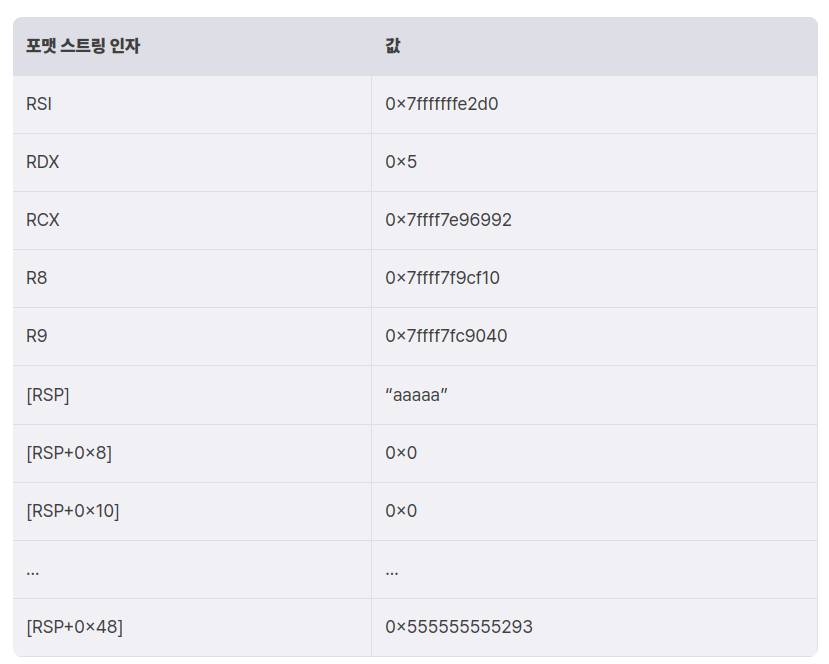Click the 포맷 스트링 인자 column header

pyautogui.click(x=83, y=46)
